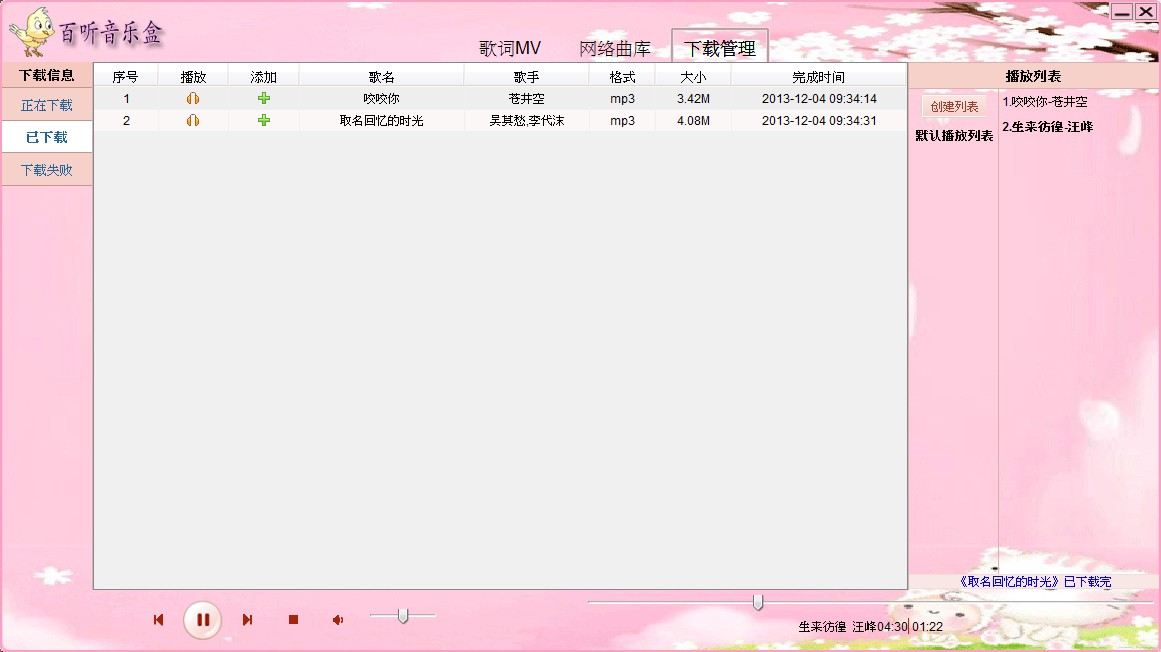This screenshot has width=1161, height=652.
Task: Select playlist item 2.生来彷徨-汪峰
Action: tap(1048, 127)
